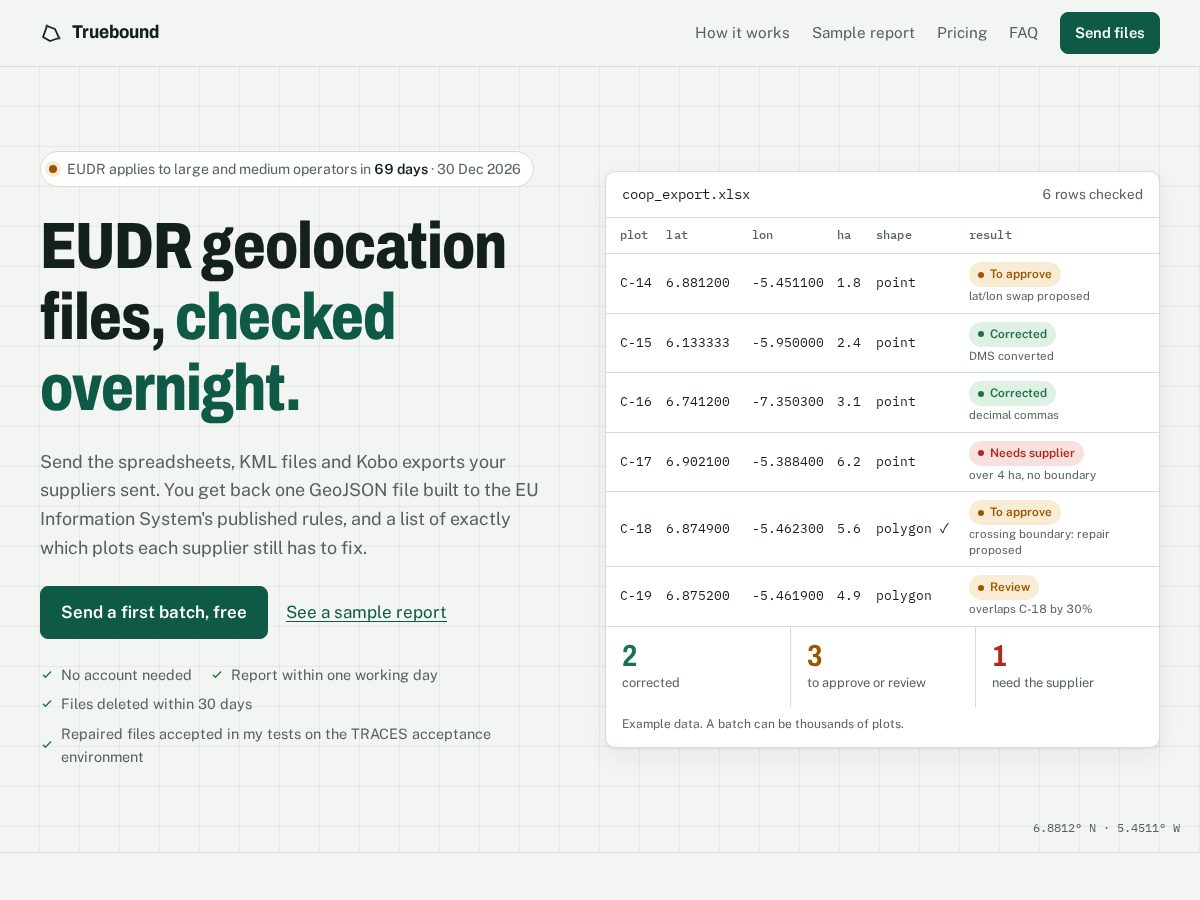Click the 6 rows checked label
This screenshot has height=900, width=1200.
coord(1092,195)
